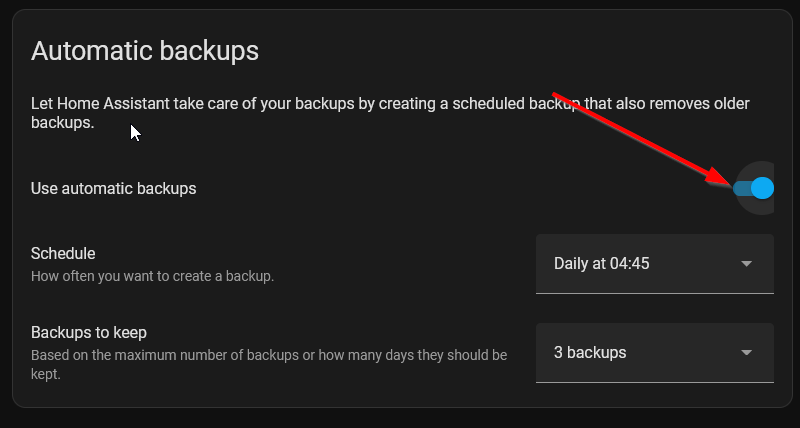Click the Let Home Assistant take care paragraph
The width and height of the screenshot is (800, 428).
(x=390, y=113)
